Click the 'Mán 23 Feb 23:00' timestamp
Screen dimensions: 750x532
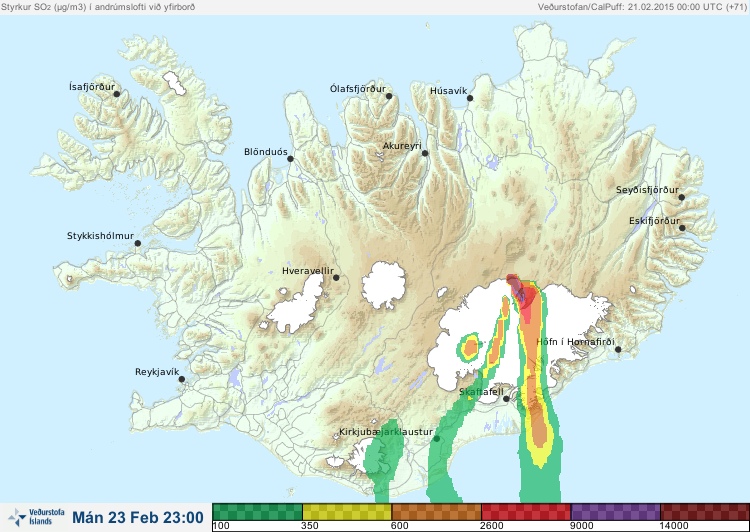tap(138, 518)
